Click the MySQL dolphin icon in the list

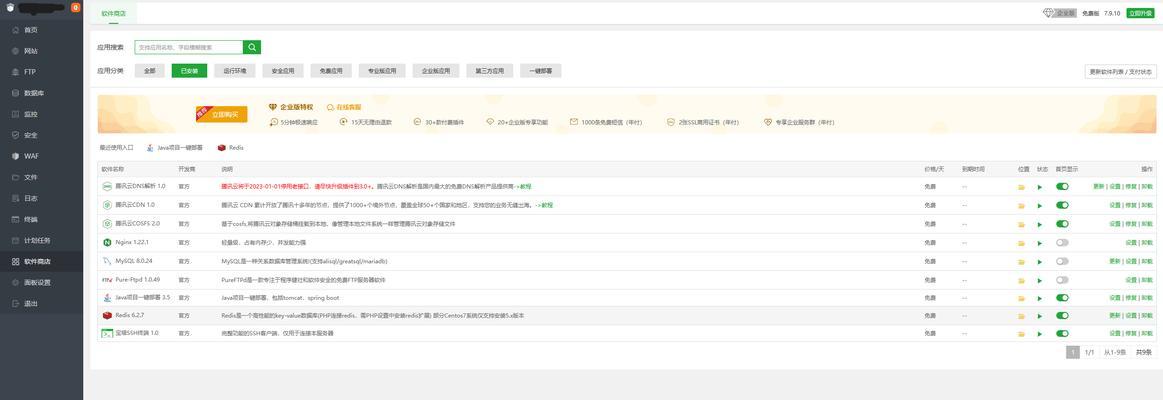[107, 261]
